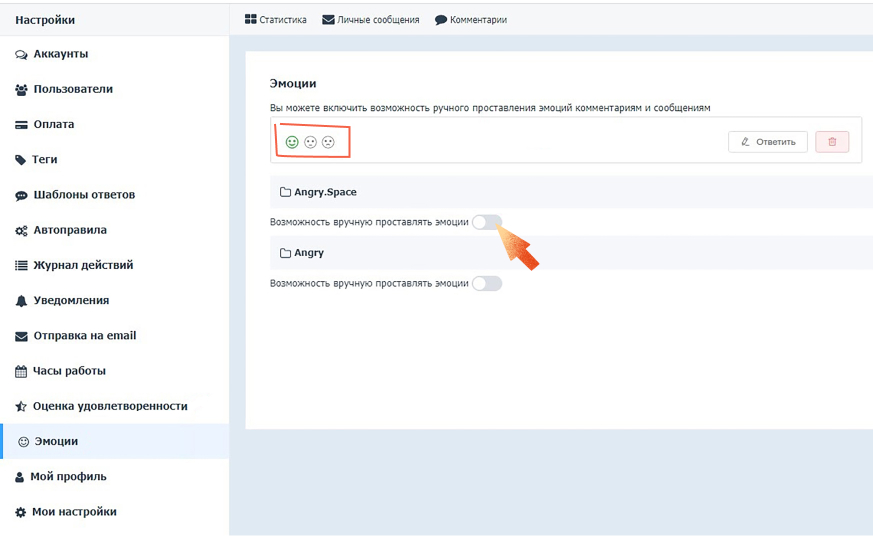Click the Аккаунты chat bubbles icon
Viewport: 873px width, 536px height.
pos(21,55)
